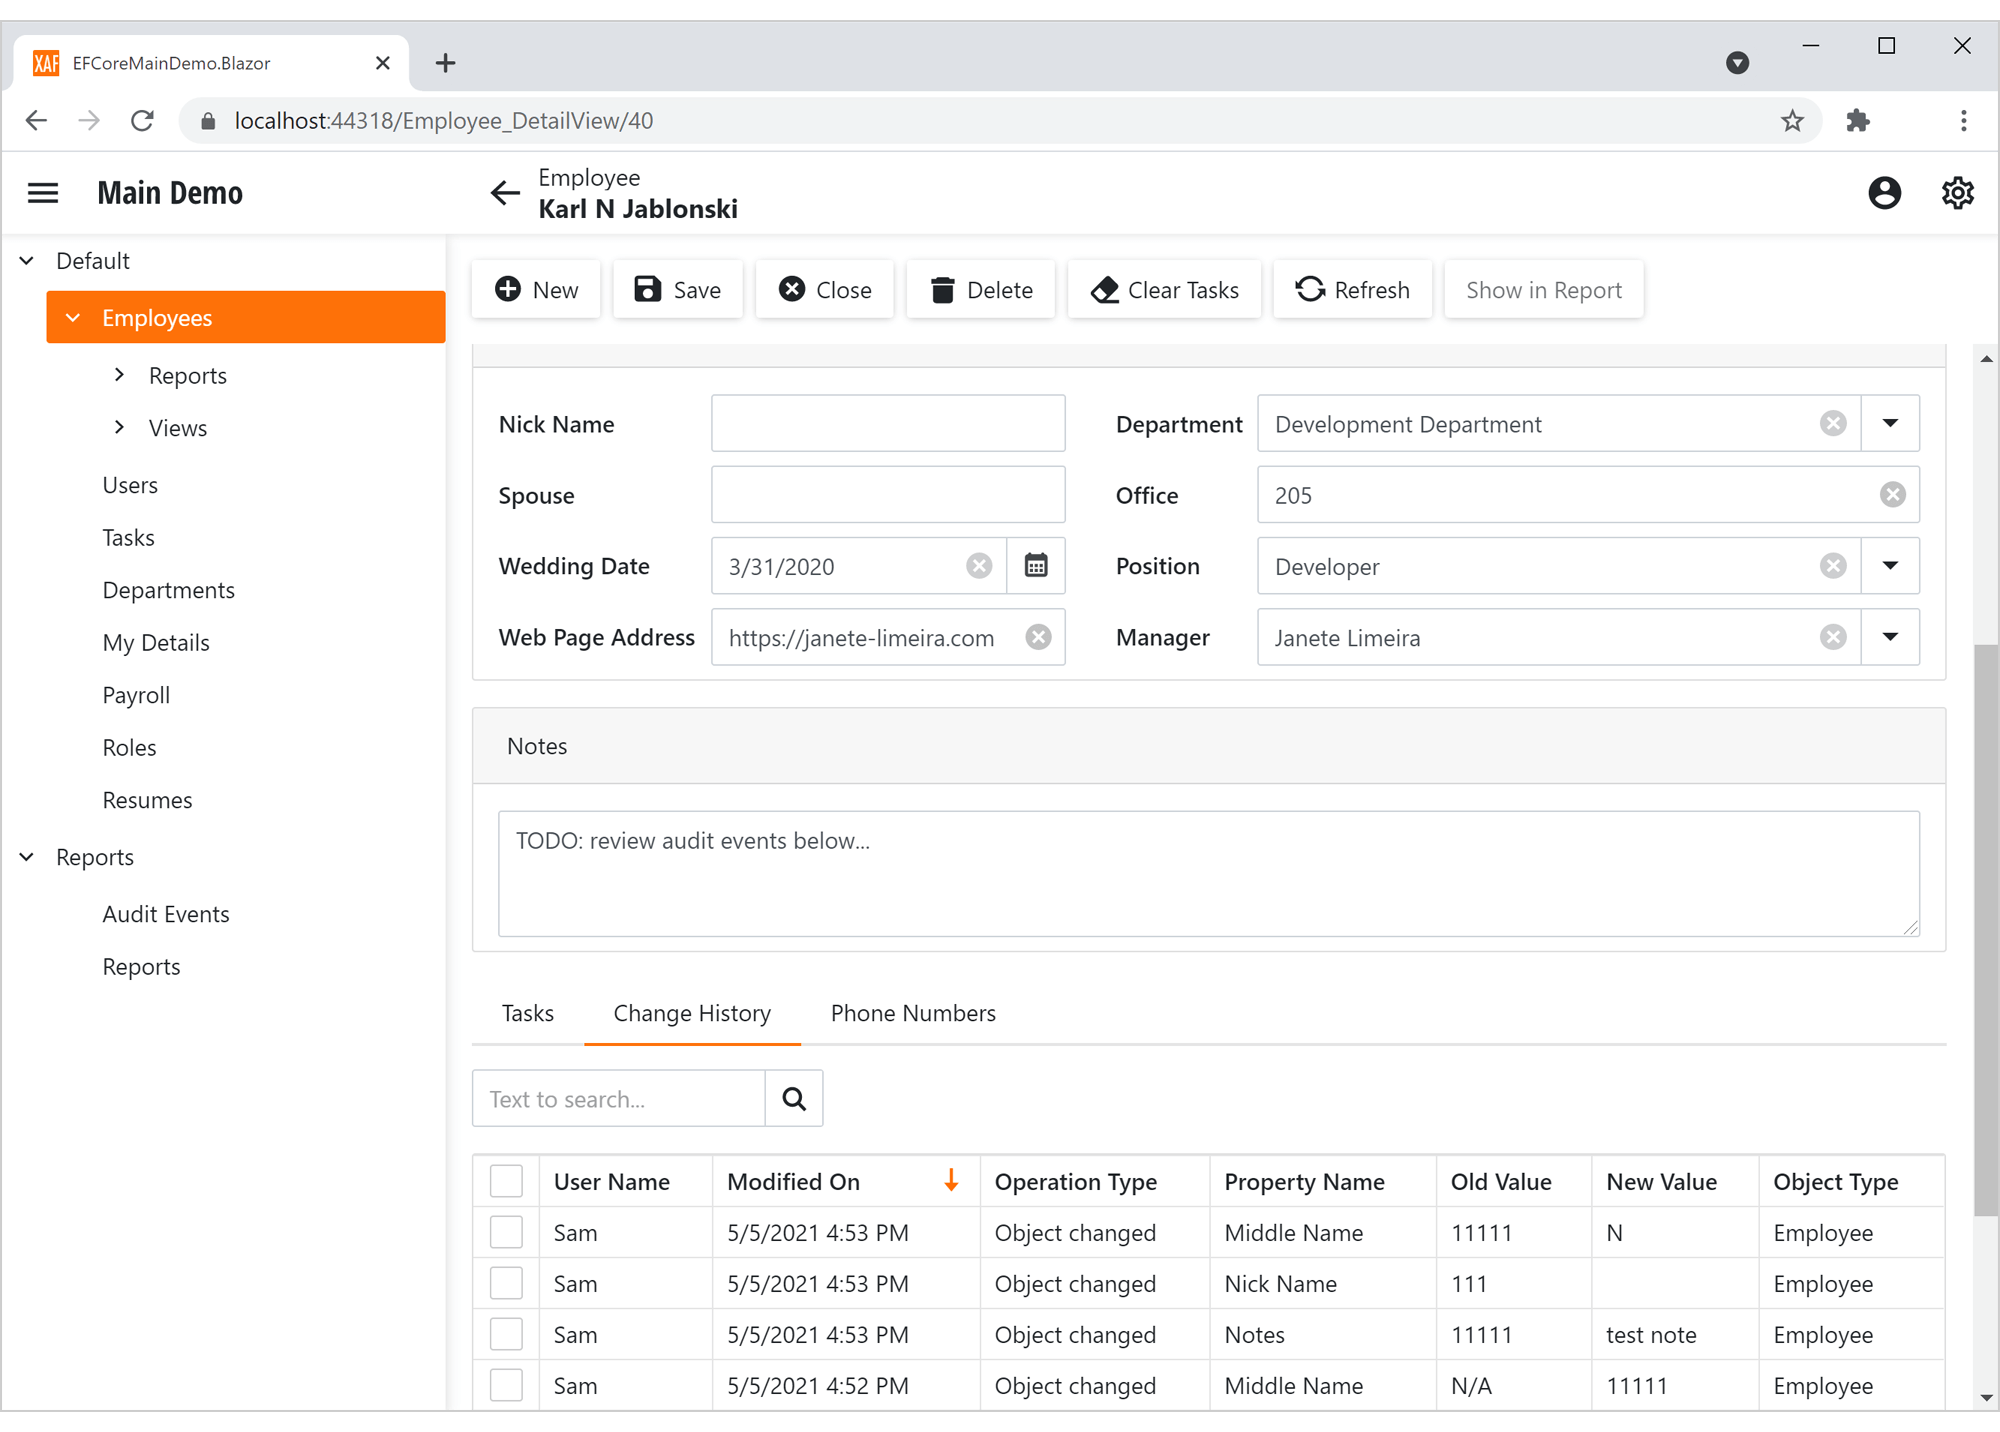Run search with the magnifier icon
Screen dimensions: 2000x1432
794,1098
